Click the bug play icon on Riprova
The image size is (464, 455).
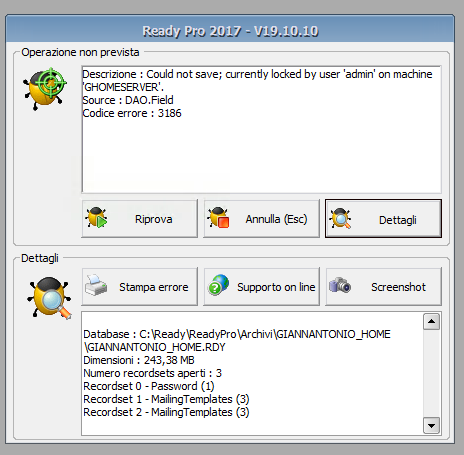tap(96, 218)
